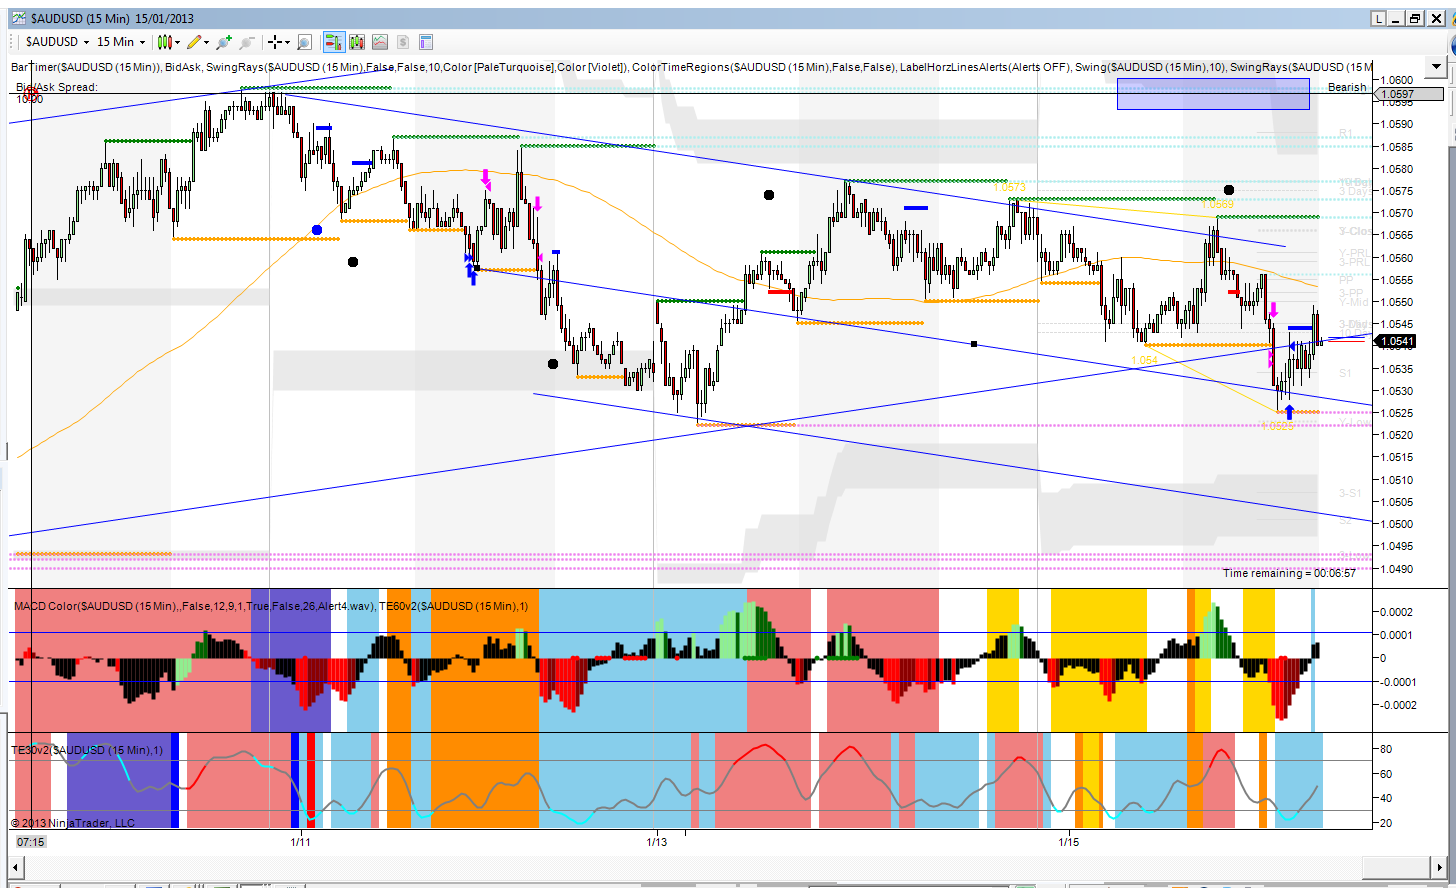Click the L link button in title bar
This screenshot has width=1456, height=888.
pos(1378,18)
